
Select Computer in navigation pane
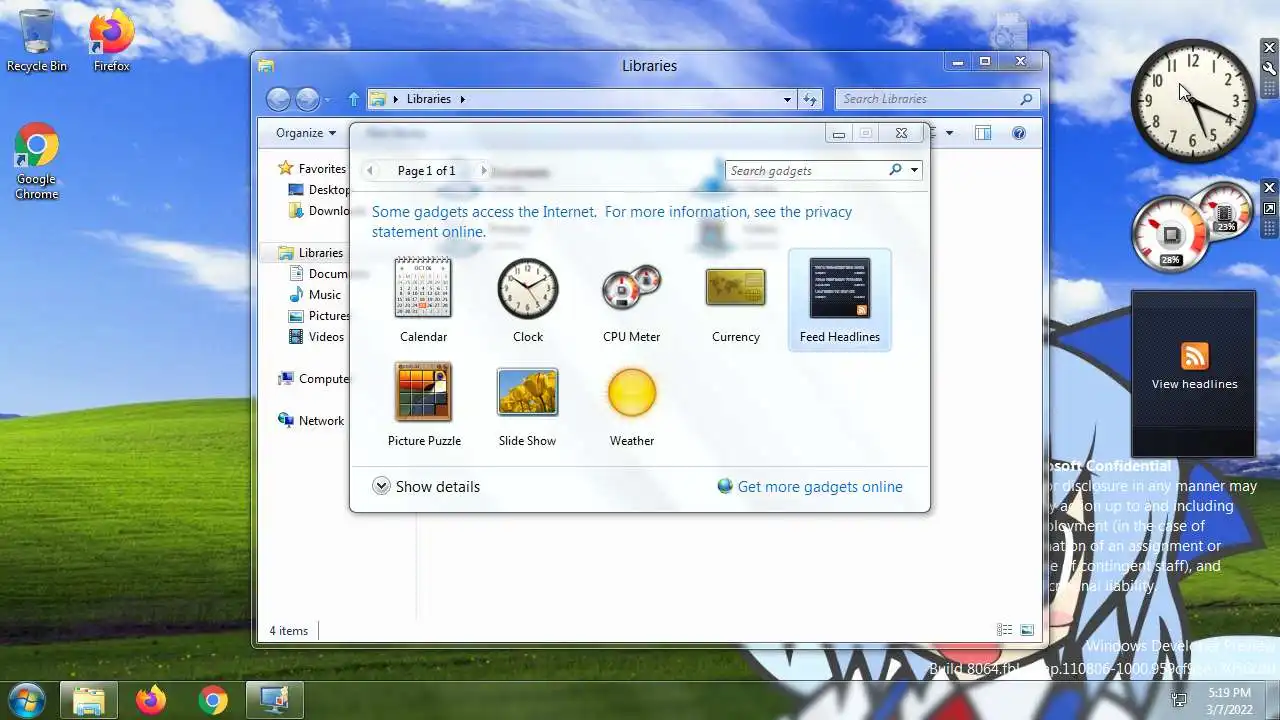pyautogui.click(x=313, y=379)
